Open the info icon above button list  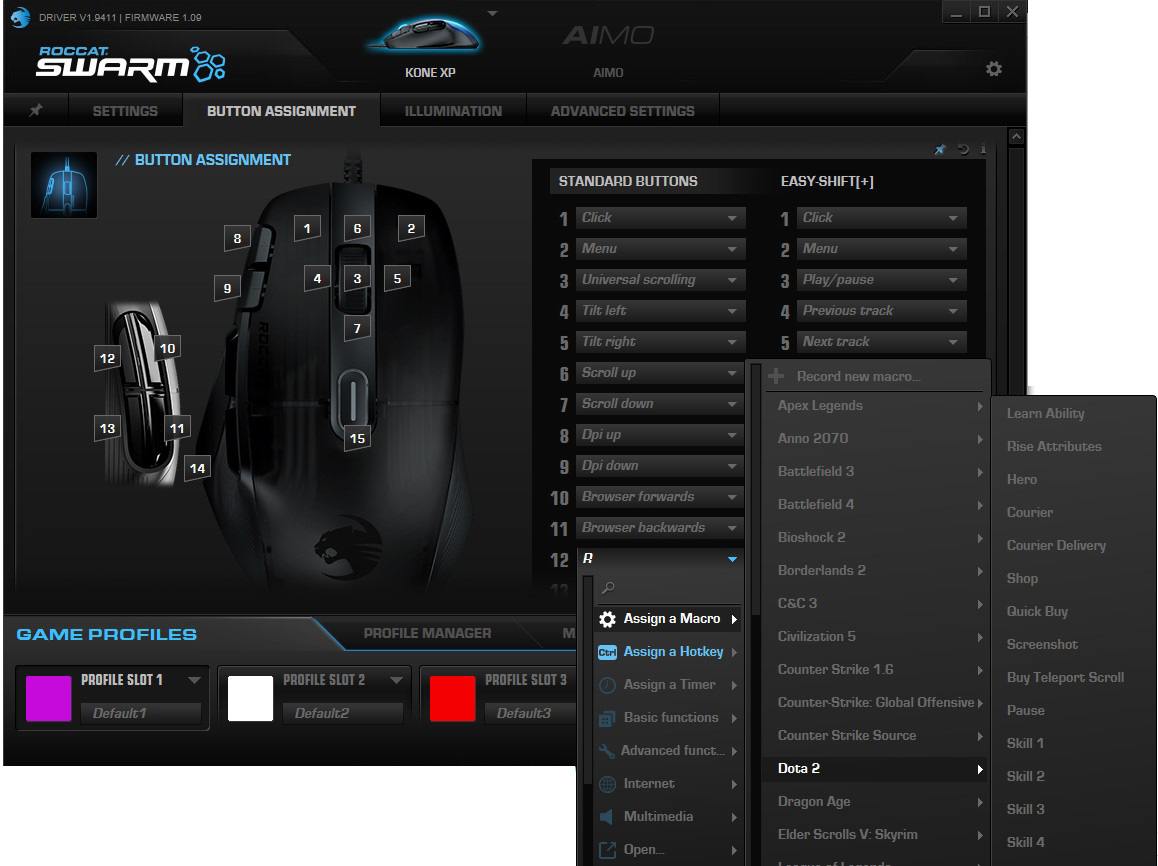pyautogui.click(x=983, y=149)
